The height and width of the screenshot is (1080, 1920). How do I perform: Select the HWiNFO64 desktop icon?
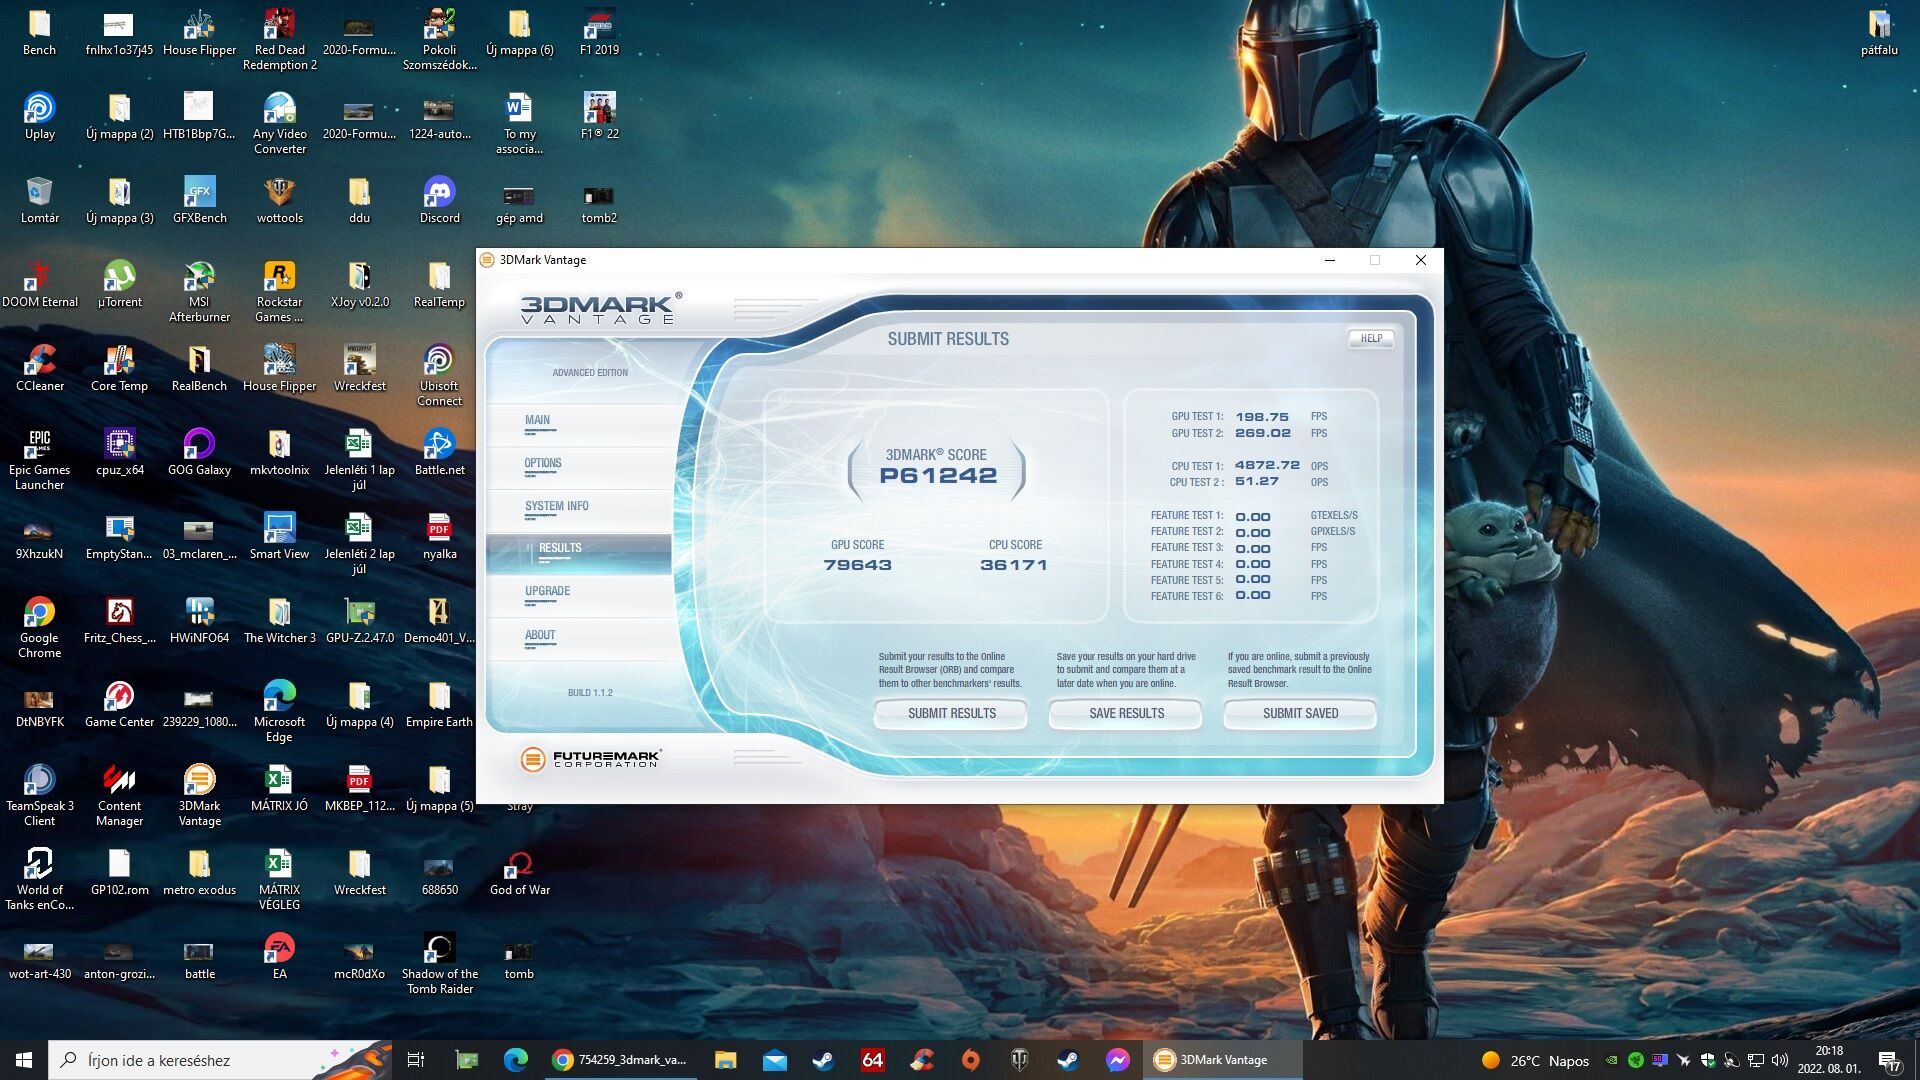coord(199,621)
